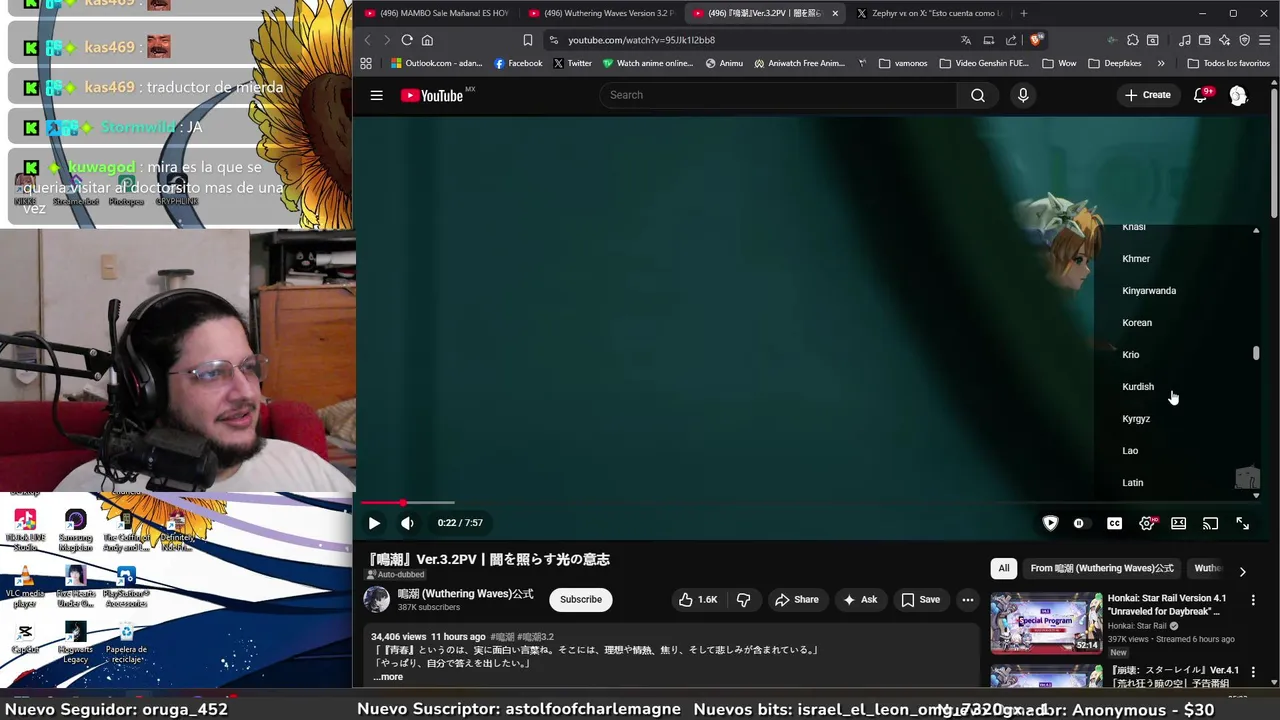This screenshot has height=720, width=1280.
Task: Pick Krio from the language list
Action: click(1131, 355)
